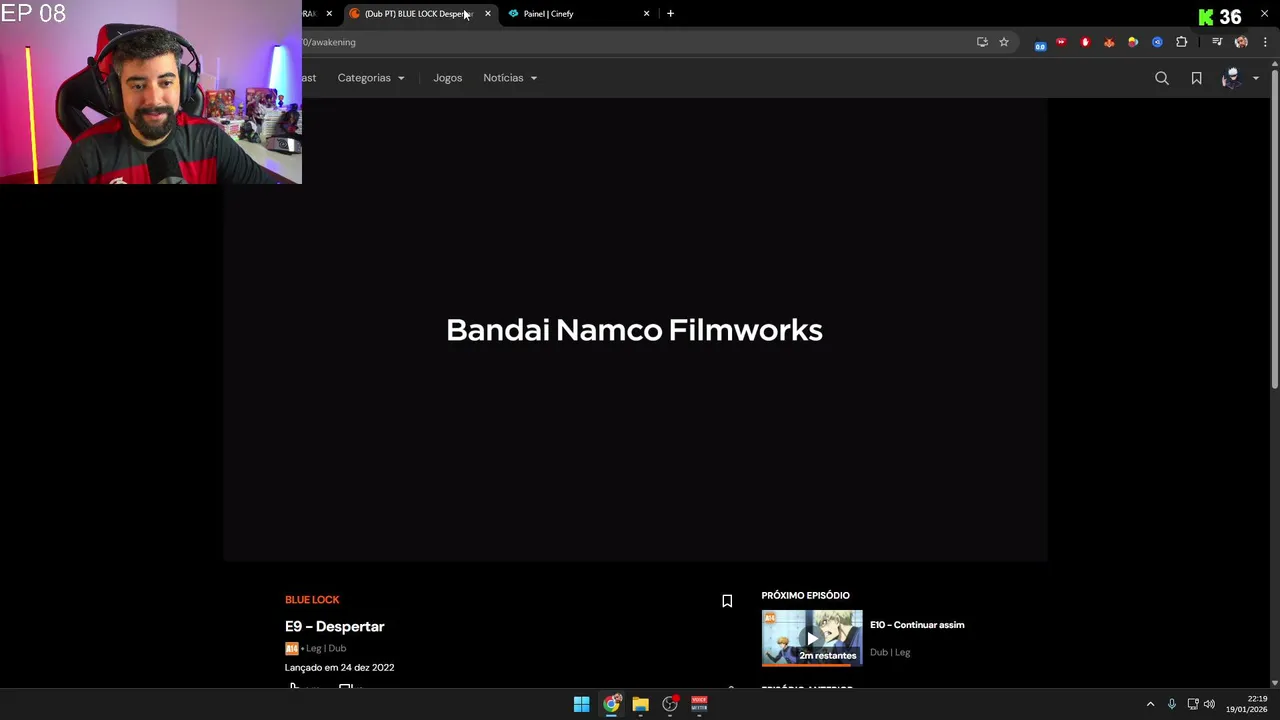Open the OBS icon in the taskbar
Image resolution: width=1280 pixels, height=720 pixels.
click(670, 705)
